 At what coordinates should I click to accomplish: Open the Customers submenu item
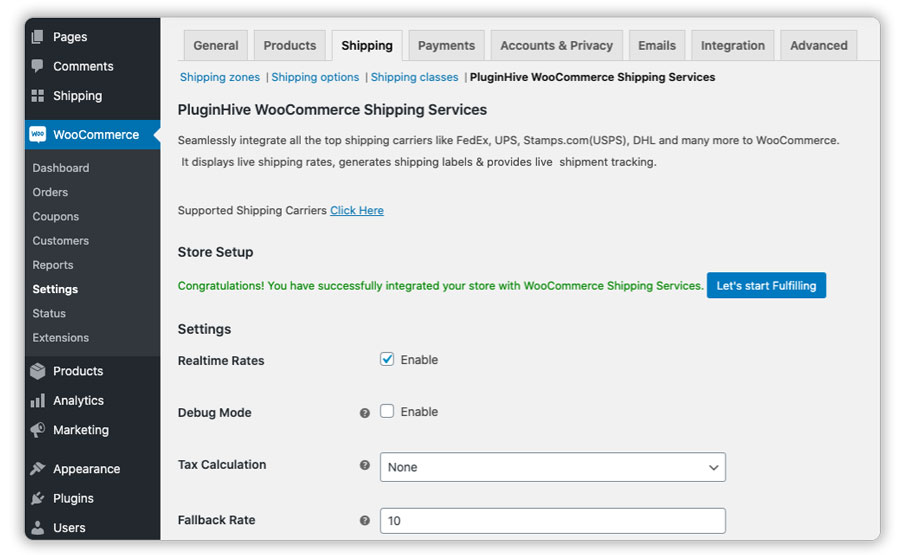[x=61, y=240]
